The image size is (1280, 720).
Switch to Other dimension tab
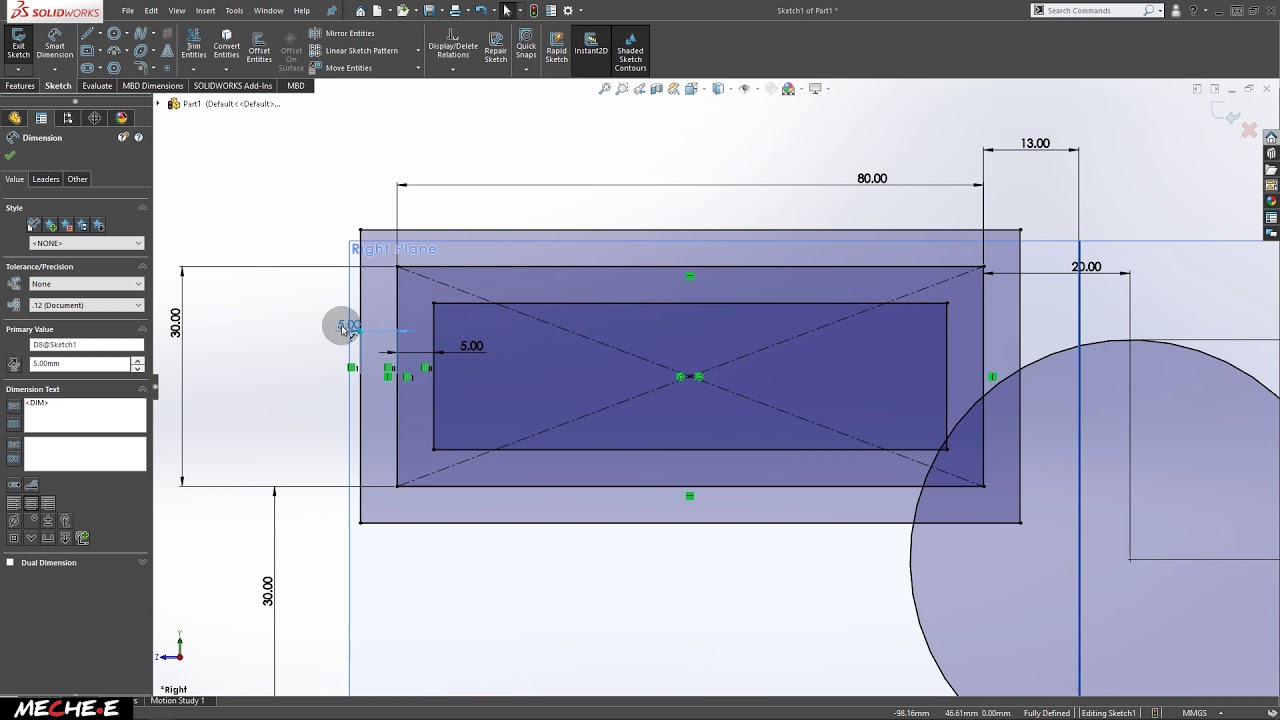[x=77, y=179]
